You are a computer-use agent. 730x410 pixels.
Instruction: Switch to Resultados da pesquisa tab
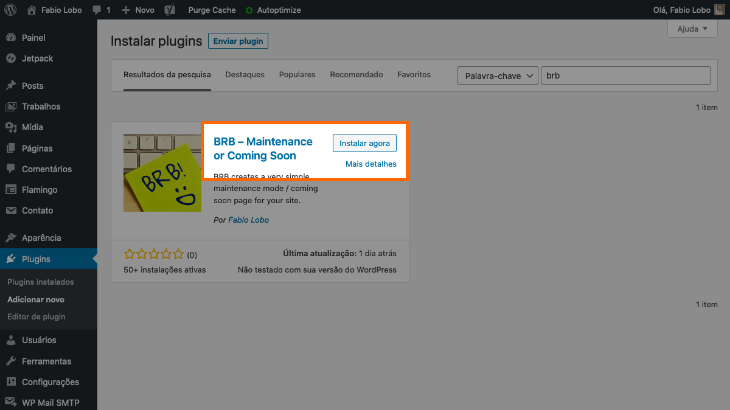point(167,74)
